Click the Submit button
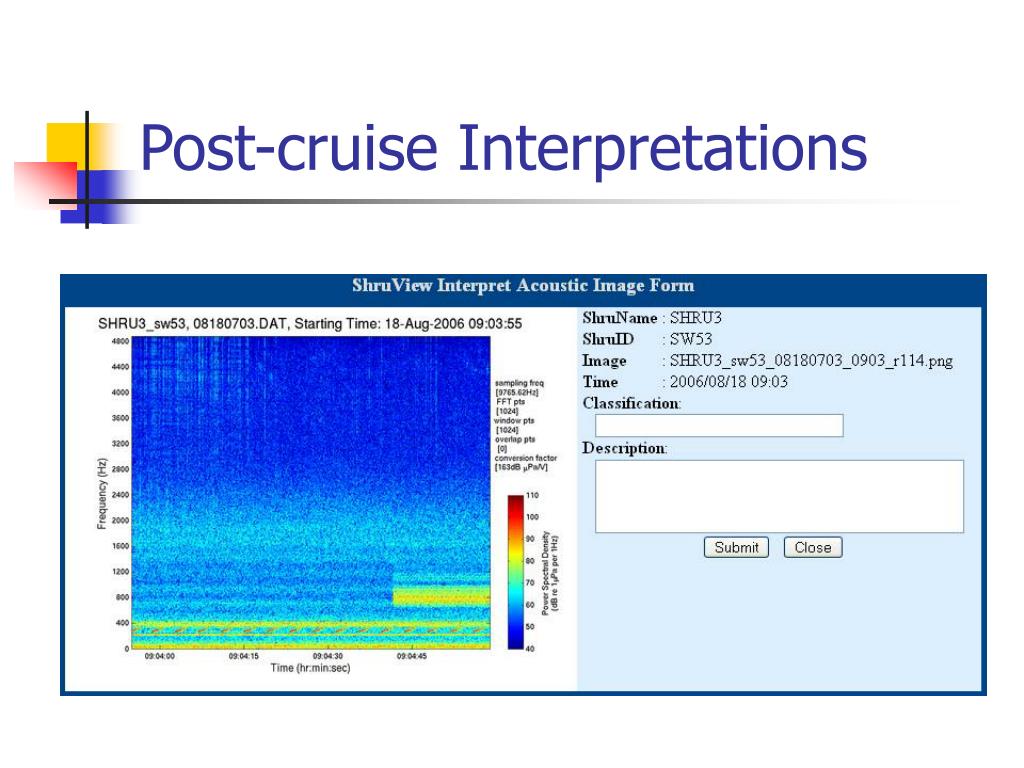This screenshot has height=768, width=1024. click(x=736, y=547)
